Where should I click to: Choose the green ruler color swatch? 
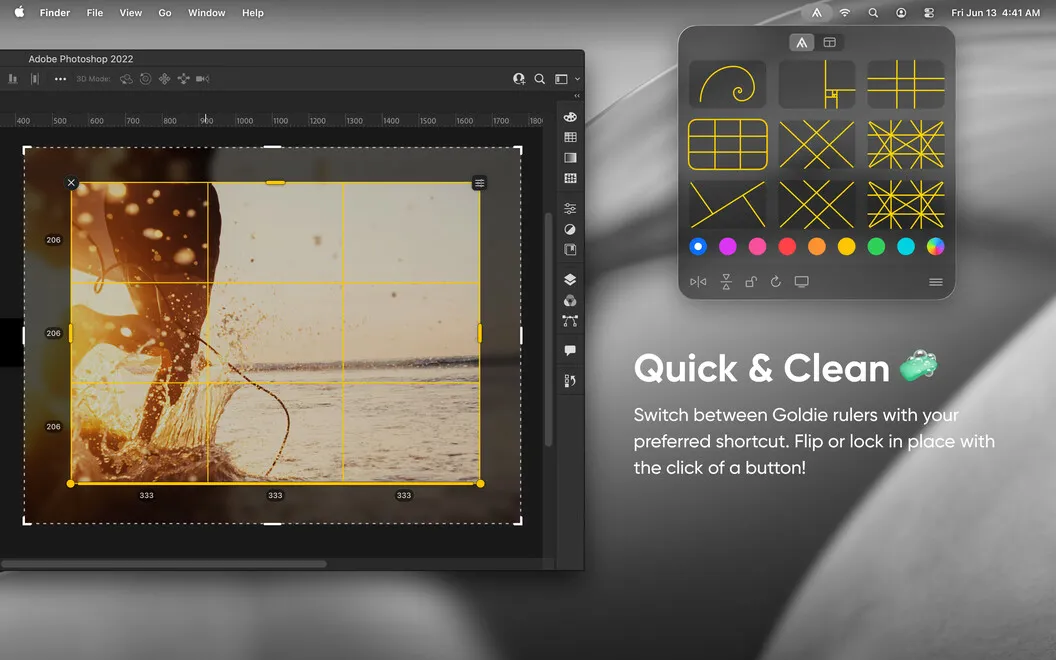tap(876, 246)
